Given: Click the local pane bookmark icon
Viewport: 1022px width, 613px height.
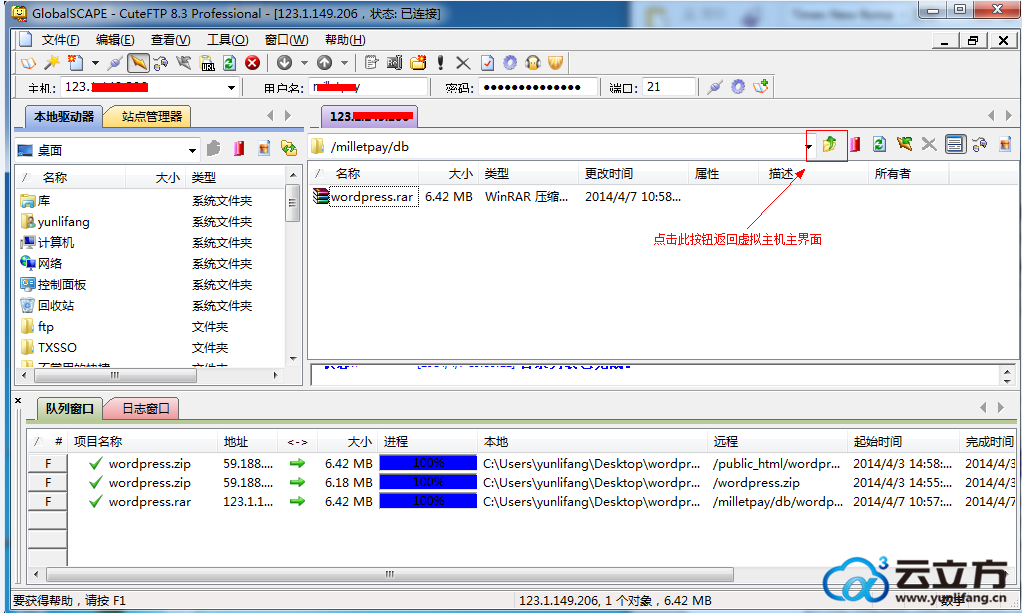Looking at the screenshot, I should tap(239, 149).
